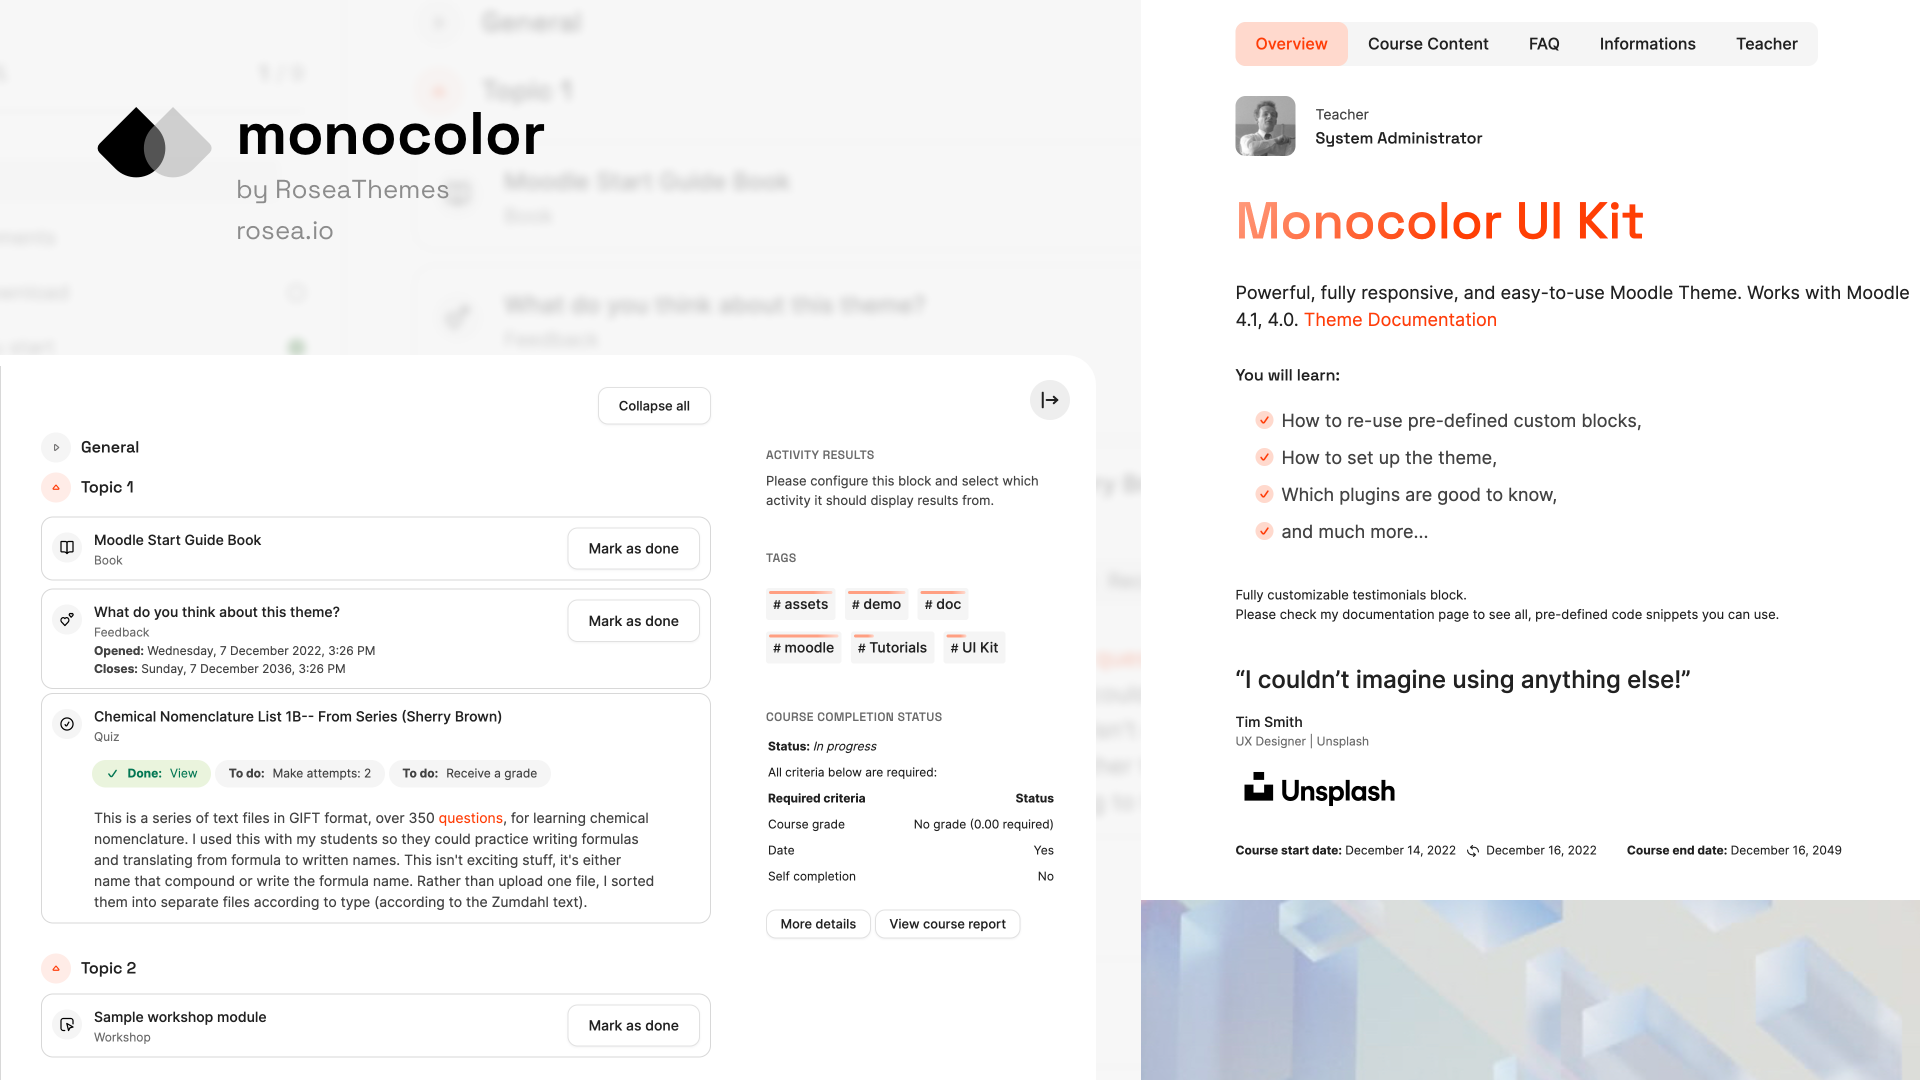Collapse all course sections using Collapse all button
1920x1080 pixels.
(x=653, y=405)
